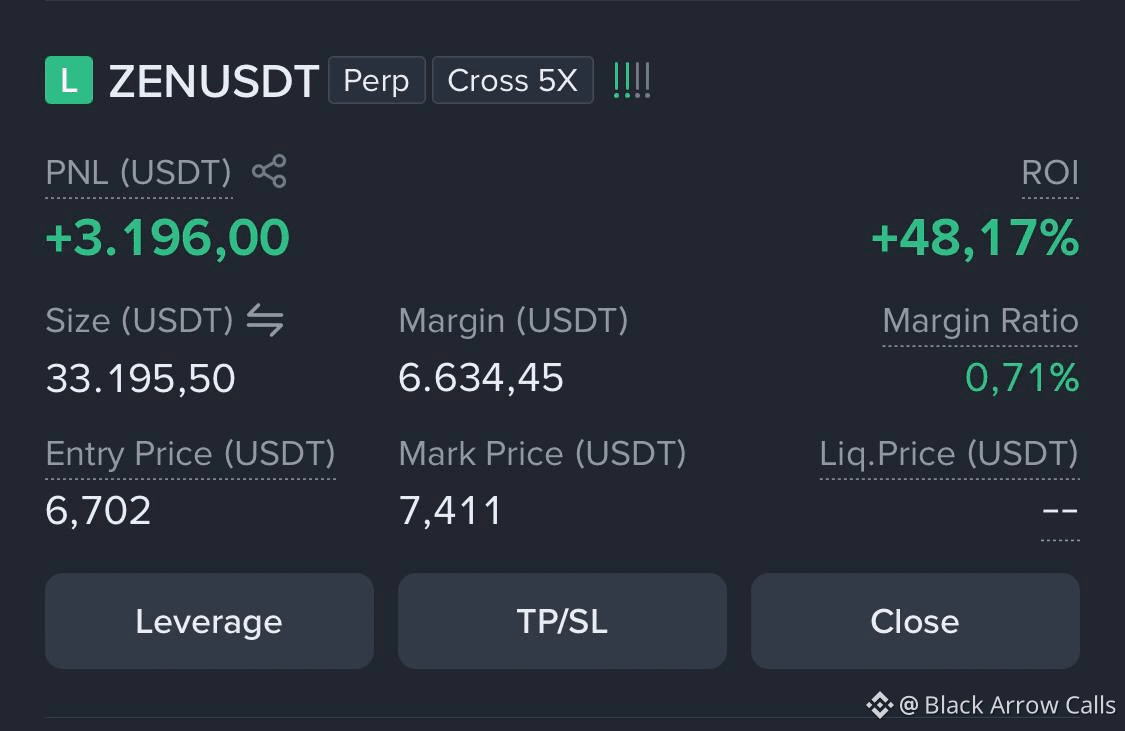
Task: Click the +3.196,00 PNL value
Action: click(x=167, y=237)
